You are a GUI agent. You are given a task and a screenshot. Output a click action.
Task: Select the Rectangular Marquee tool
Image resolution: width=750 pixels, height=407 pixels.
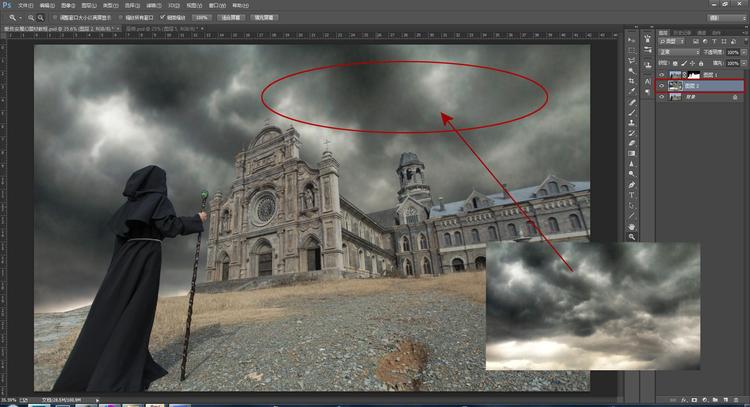pyautogui.click(x=632, y=50)
